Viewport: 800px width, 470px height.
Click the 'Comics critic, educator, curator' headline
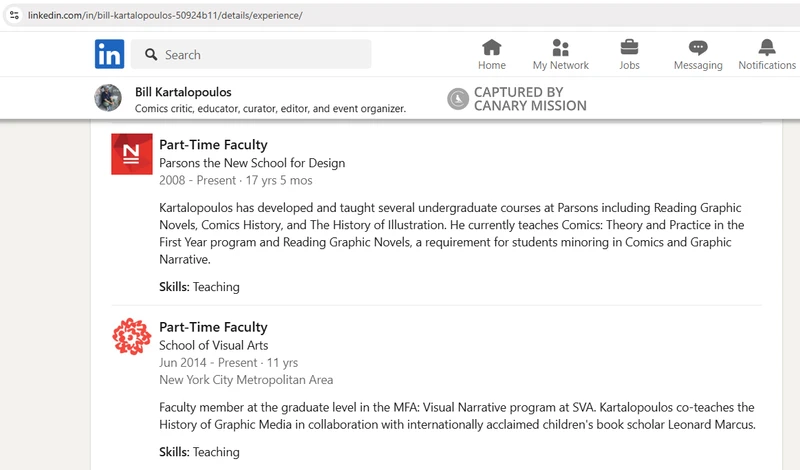(x=270, y=108)
